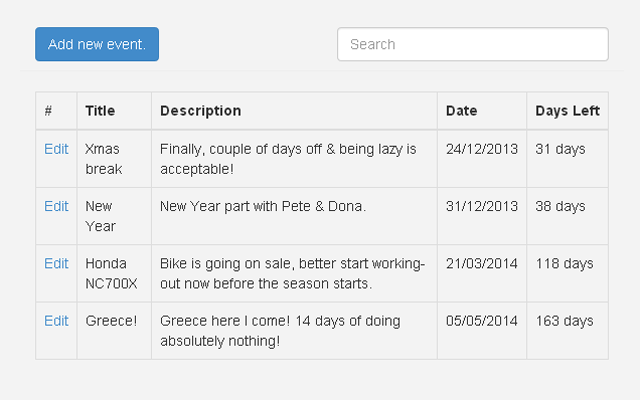The height and width of the screenshot is (400, 640).
Task: Select the Xmas break title cell
Action: [x=103, y=159]
